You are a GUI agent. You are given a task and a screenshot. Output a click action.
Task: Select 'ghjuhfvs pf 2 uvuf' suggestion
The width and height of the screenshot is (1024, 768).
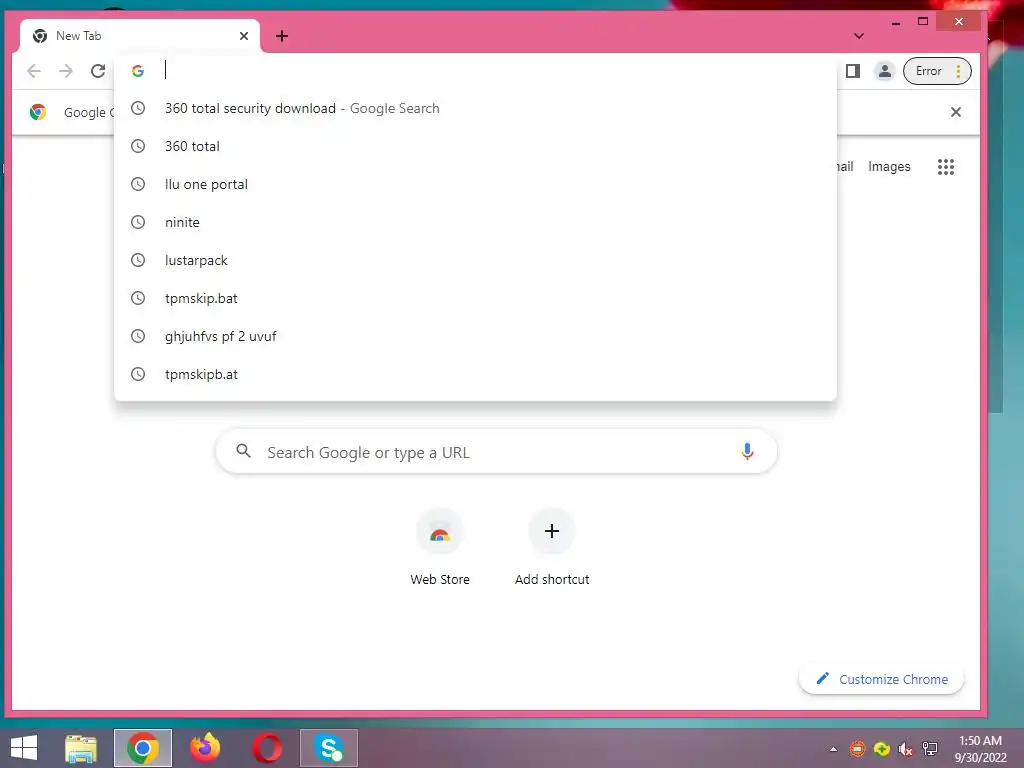[x=475, y=336]
